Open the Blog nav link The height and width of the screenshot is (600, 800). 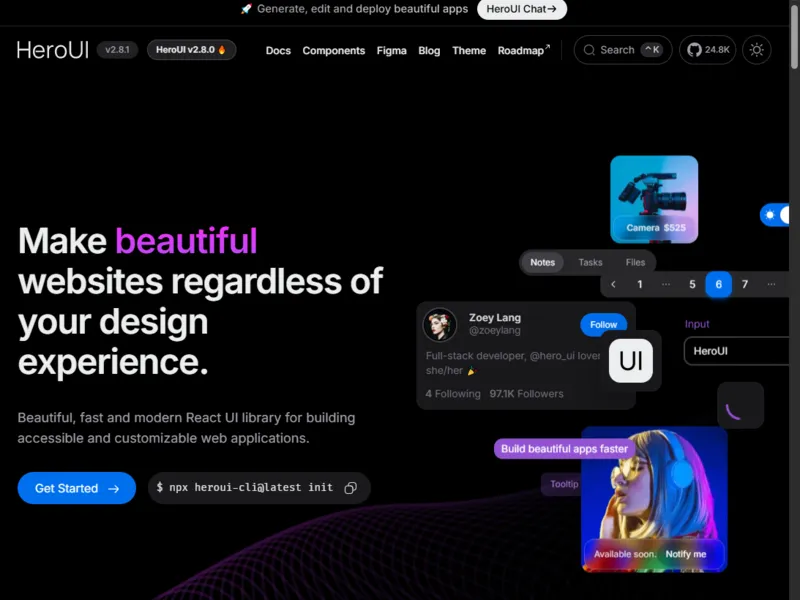pyautogui.click(x=429, y=51)
